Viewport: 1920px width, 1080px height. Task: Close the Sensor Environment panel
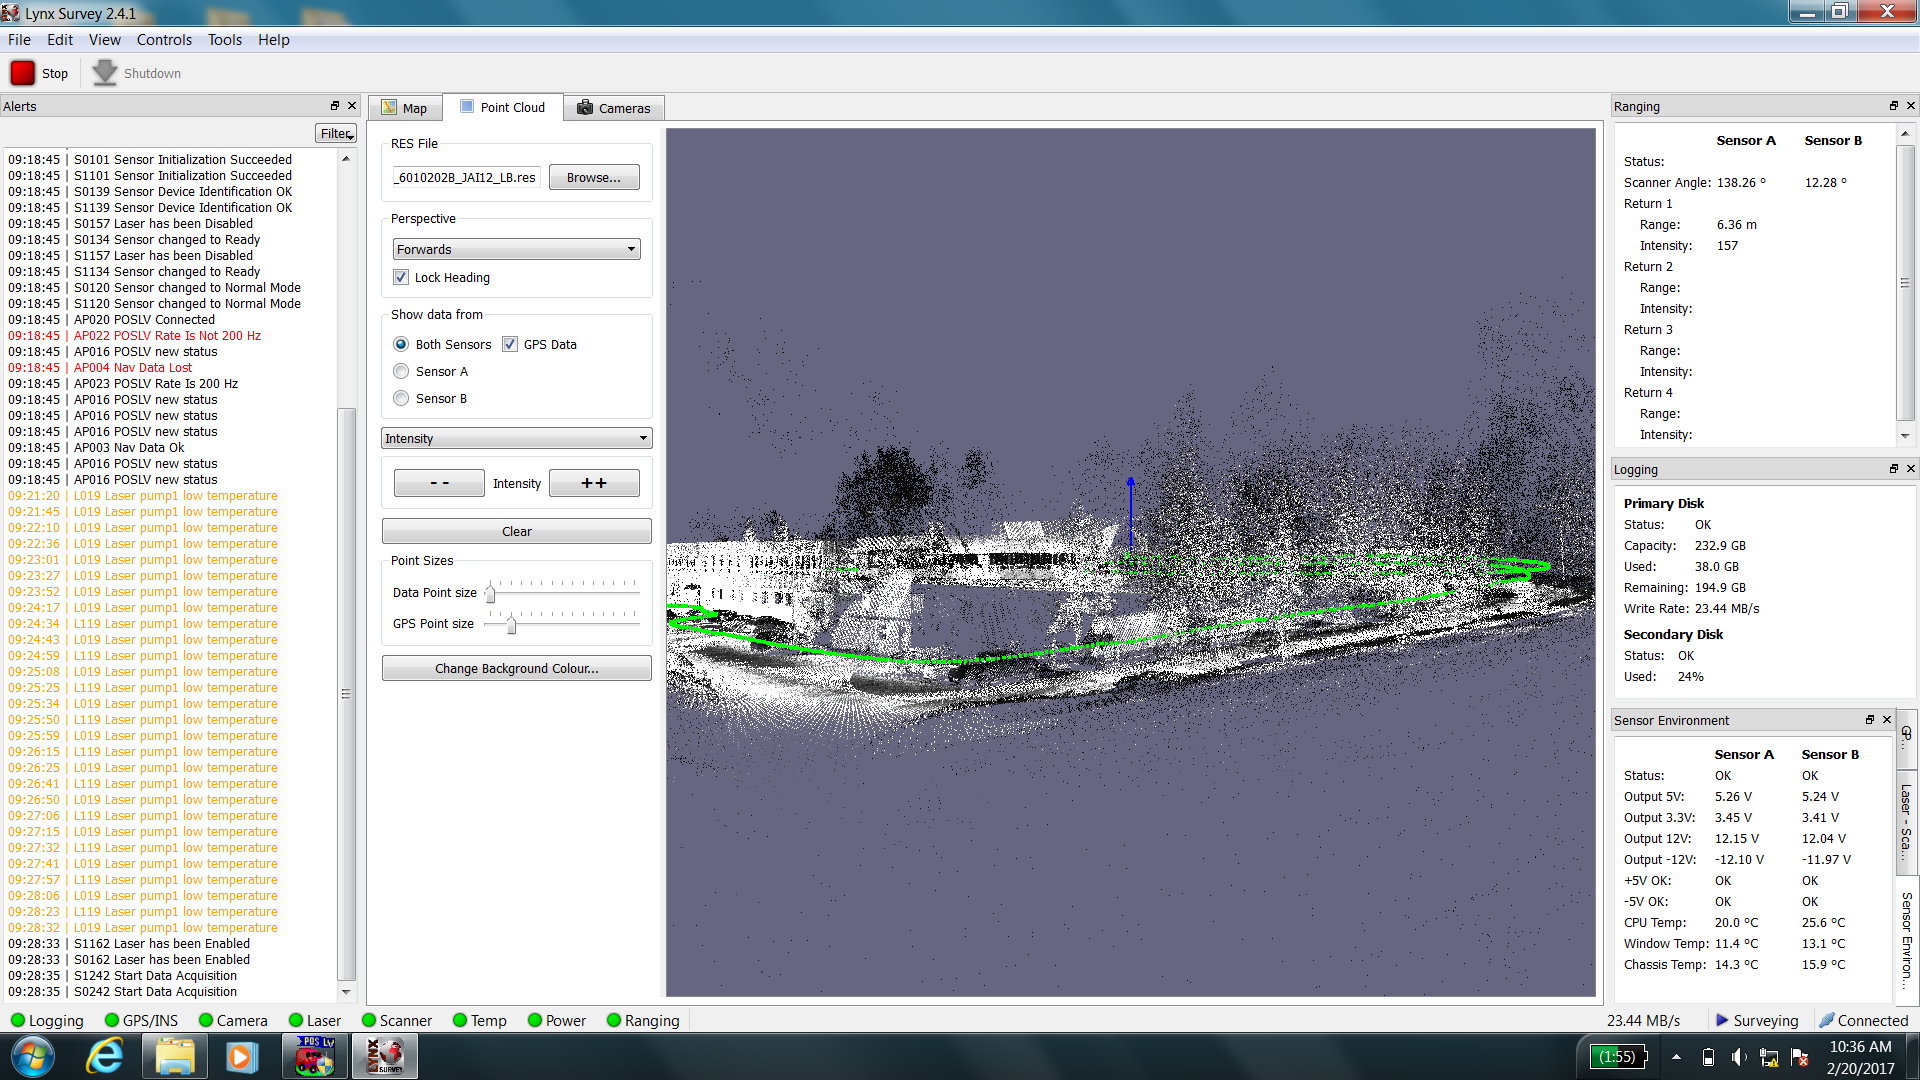(x=1887, y=720)
